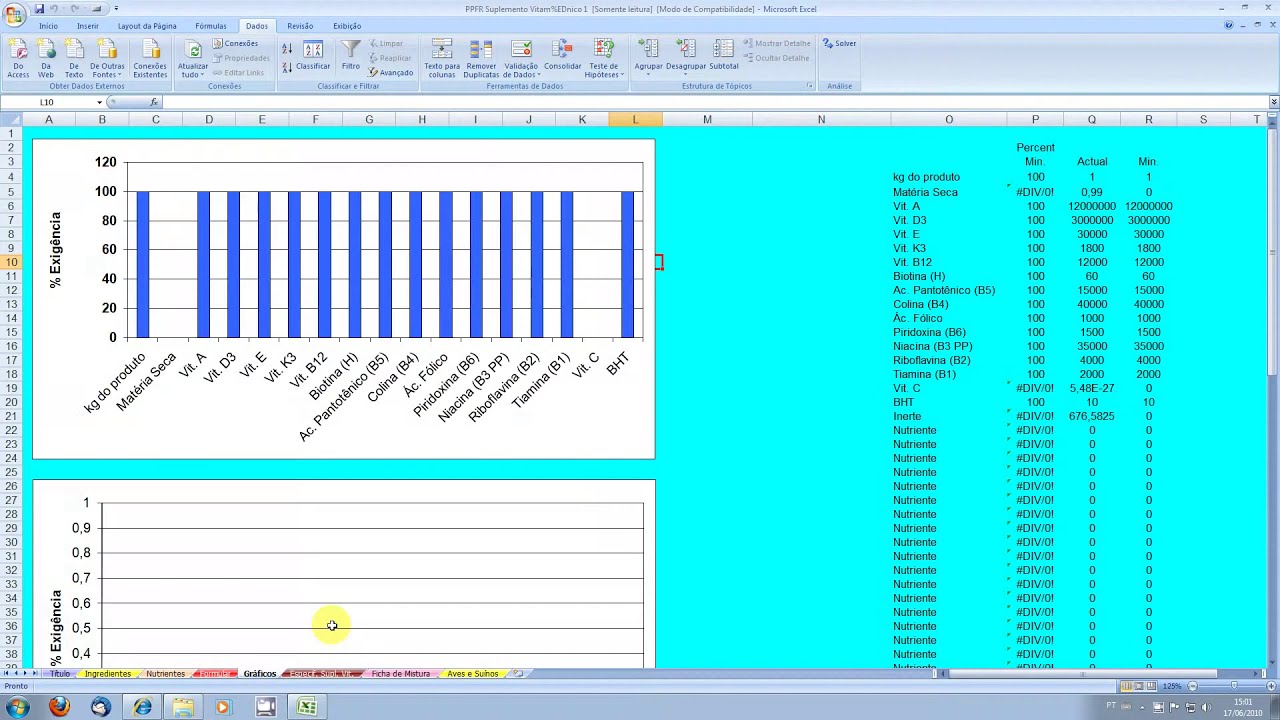
Task: Open the Revisão ribbon tab
Action: [x=300, y=26]
